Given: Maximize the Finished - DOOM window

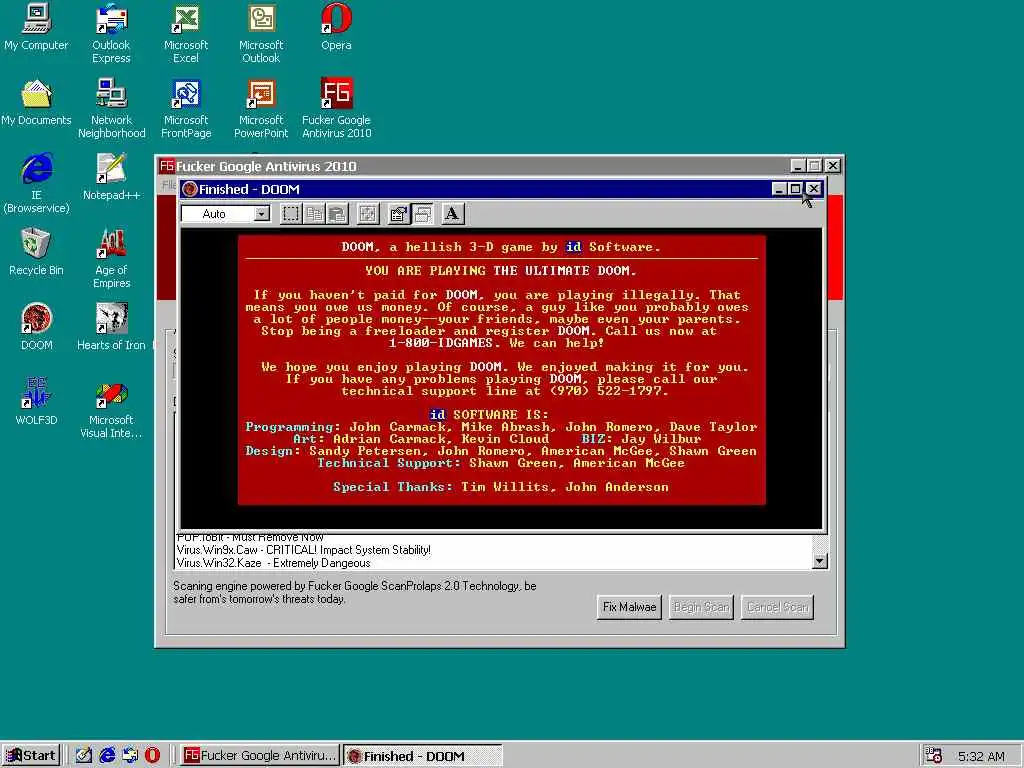Looking at the screenshot, I should 795,189.
